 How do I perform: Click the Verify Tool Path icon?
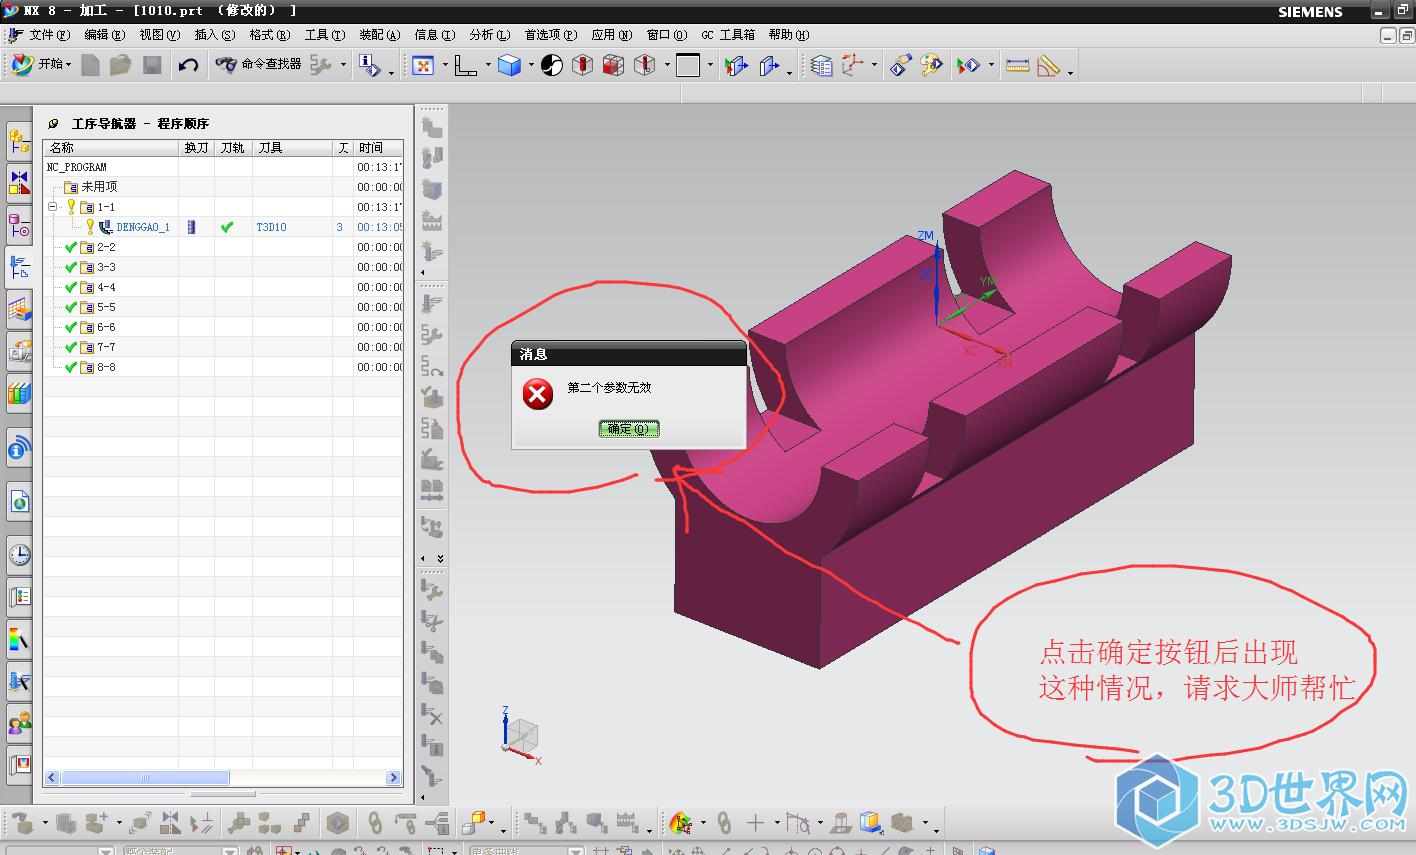click(432, 397)
